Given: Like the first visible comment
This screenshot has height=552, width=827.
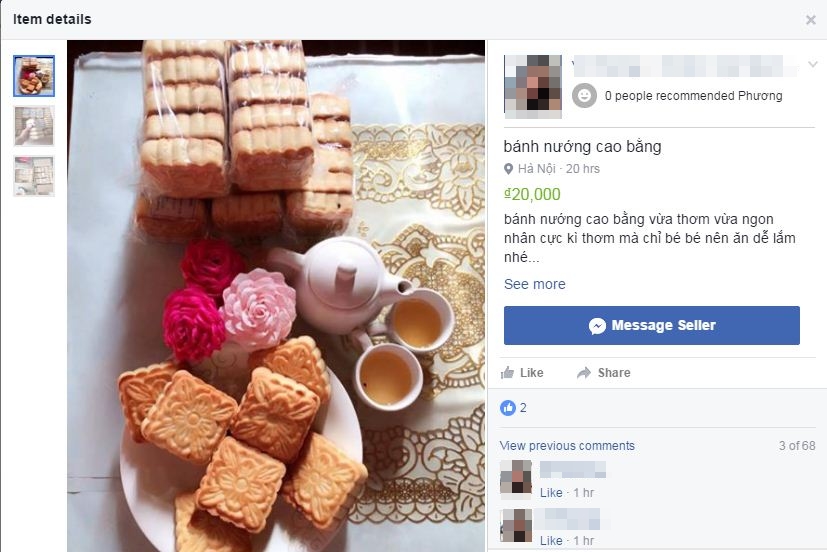Looking at the screenshot, I should 551,492.
